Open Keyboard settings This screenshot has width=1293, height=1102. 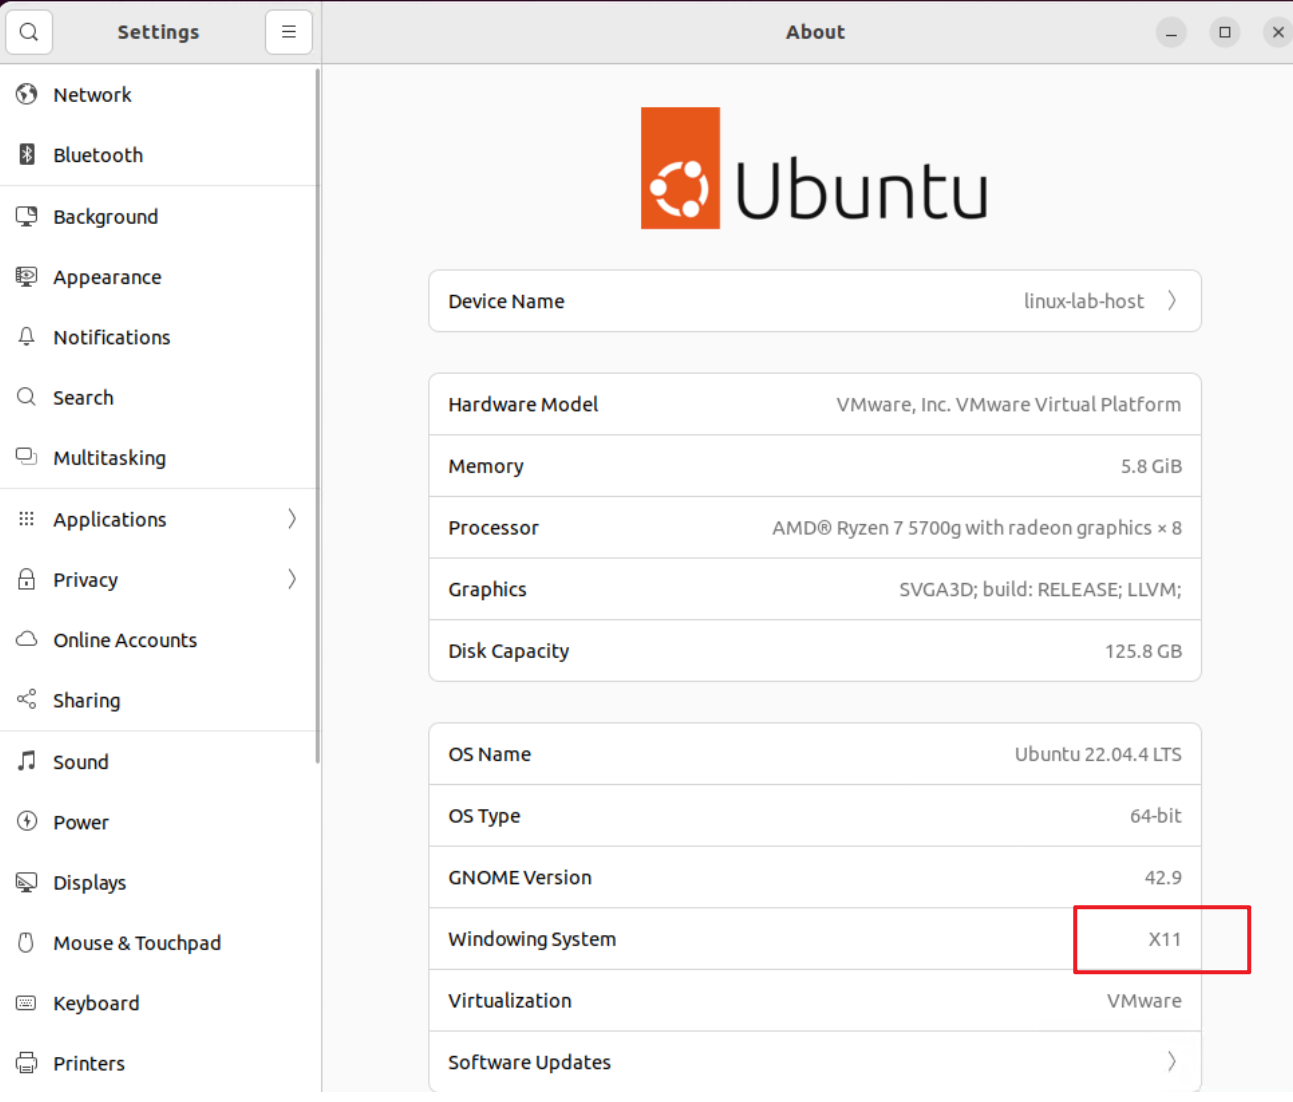pyautogui.click(x=160, y=1002)
